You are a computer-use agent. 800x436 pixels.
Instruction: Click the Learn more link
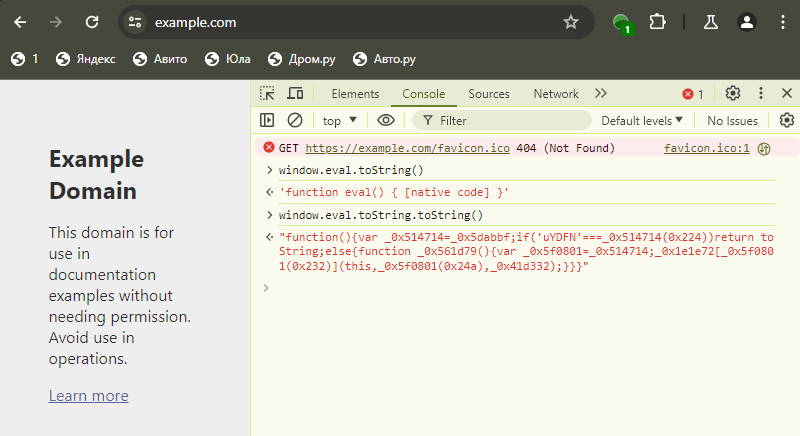88,396
